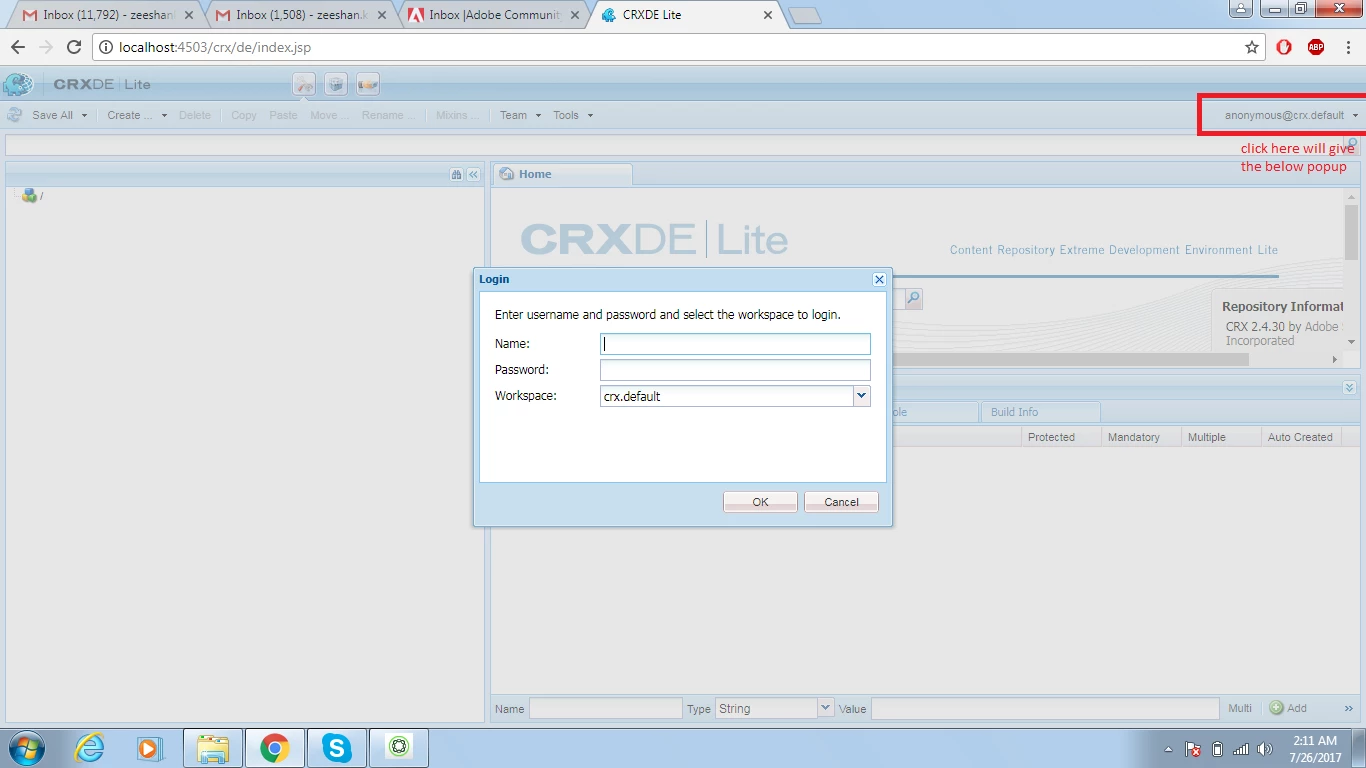Screen dimensions: 1366x768
Task: Click the refresh icon beside Save All
Action: 15,115
